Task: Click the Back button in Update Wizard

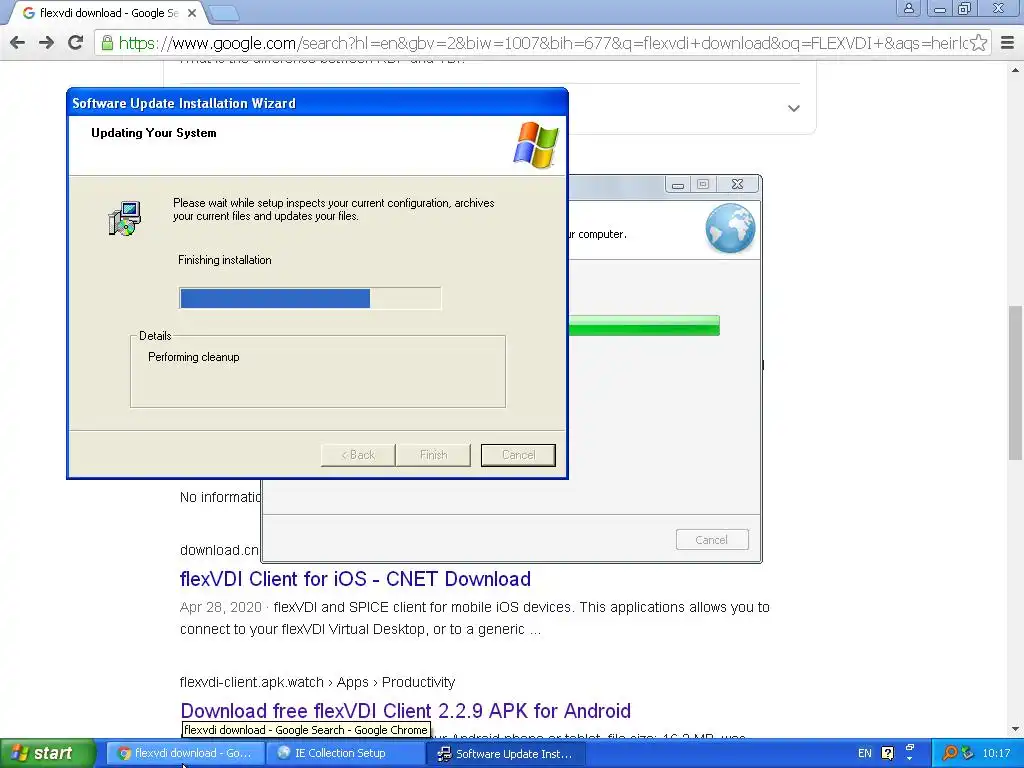Action: (358, 455)
